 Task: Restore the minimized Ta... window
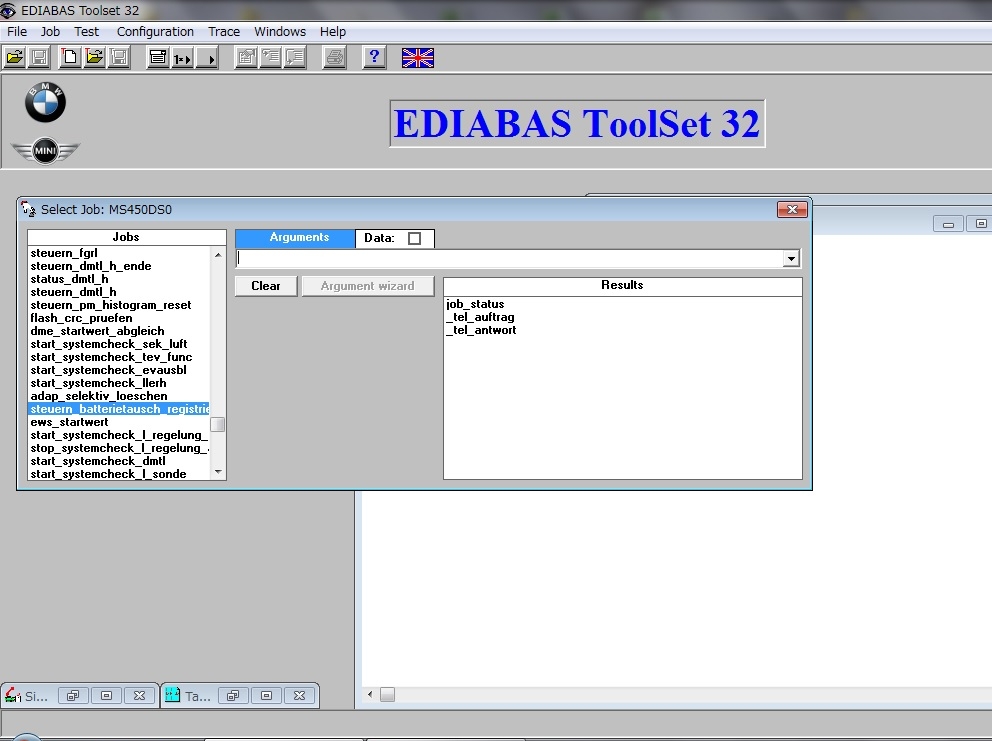[233, 695]
